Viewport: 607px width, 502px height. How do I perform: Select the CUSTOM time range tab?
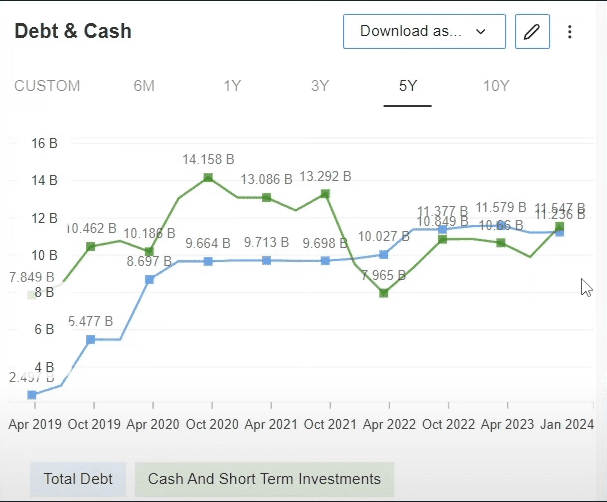pos(47,86)
